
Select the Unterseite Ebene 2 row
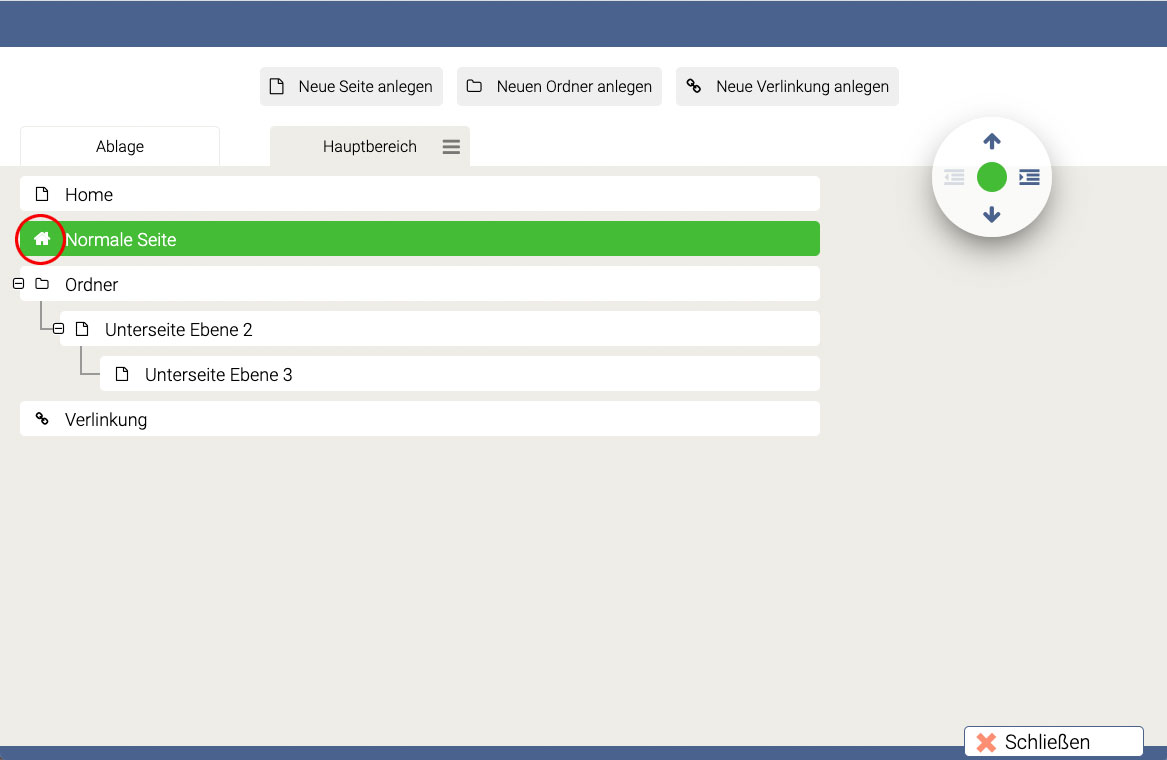440,329
